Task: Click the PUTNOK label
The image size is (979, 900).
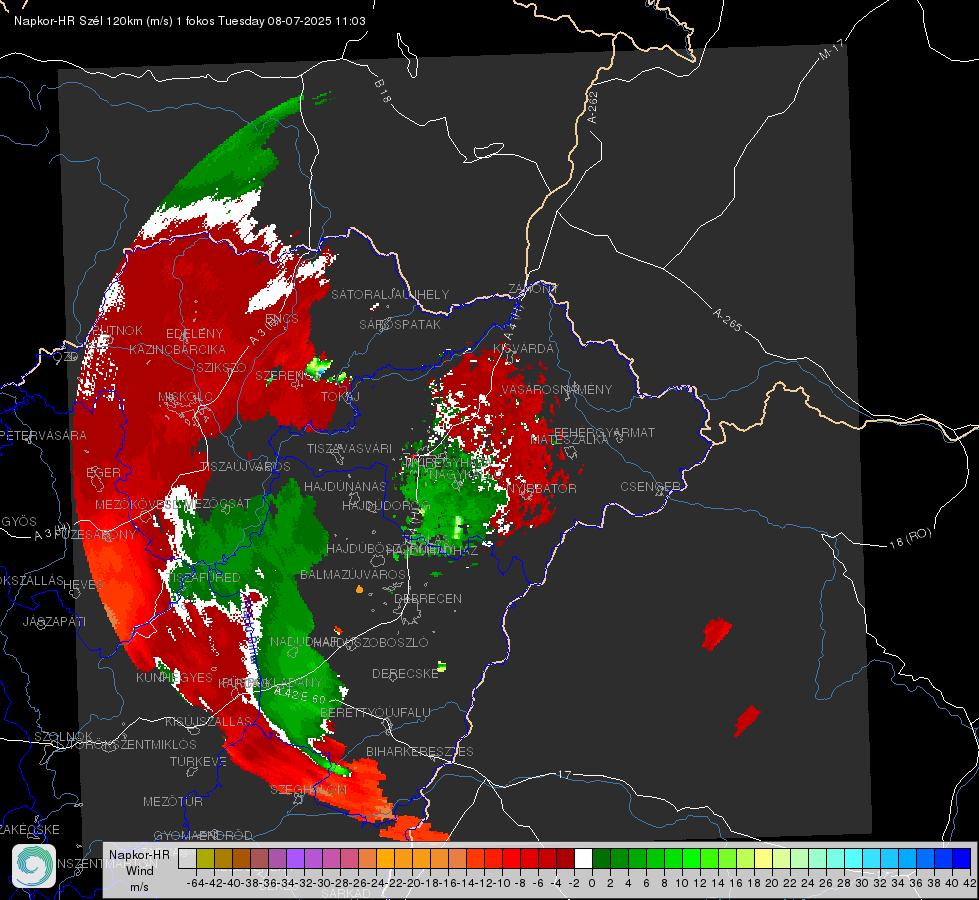Action: click(118, 330)
